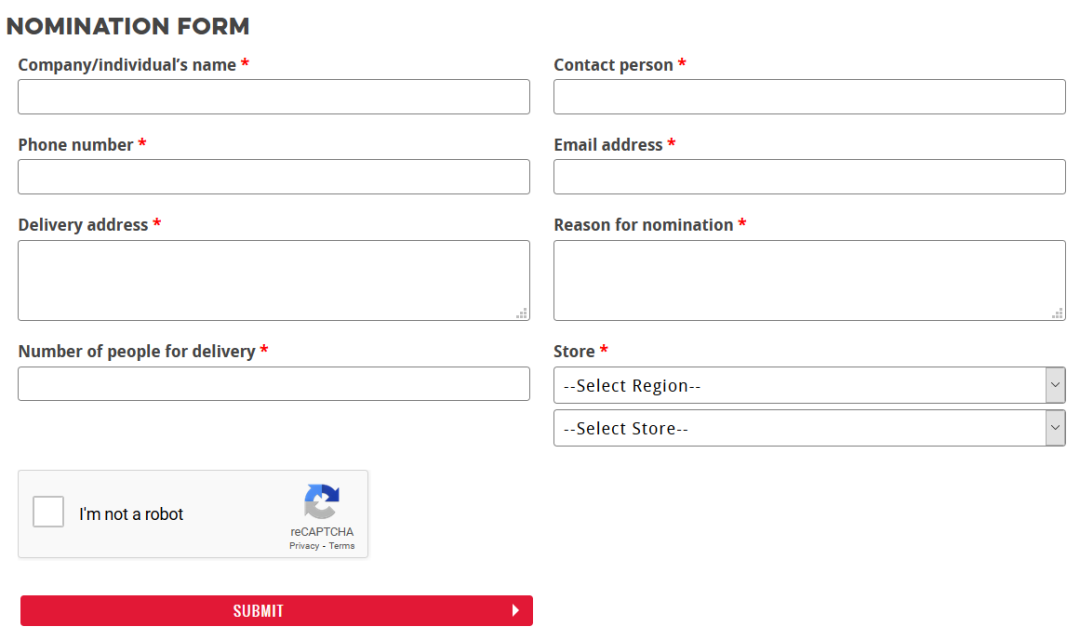Click the Reason for nomination textarea
1080x640 pixels.
(809, 280)
